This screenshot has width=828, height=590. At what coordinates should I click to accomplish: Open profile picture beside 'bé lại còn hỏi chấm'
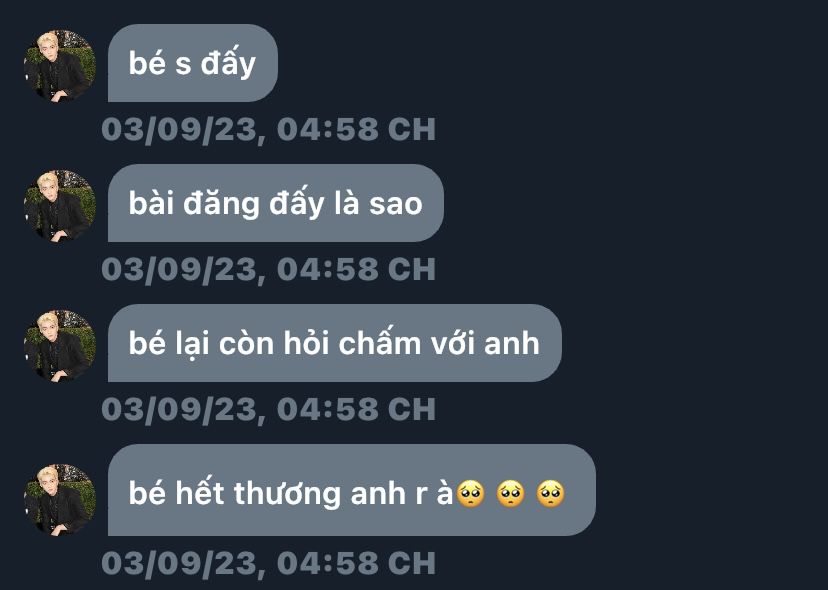60,345
